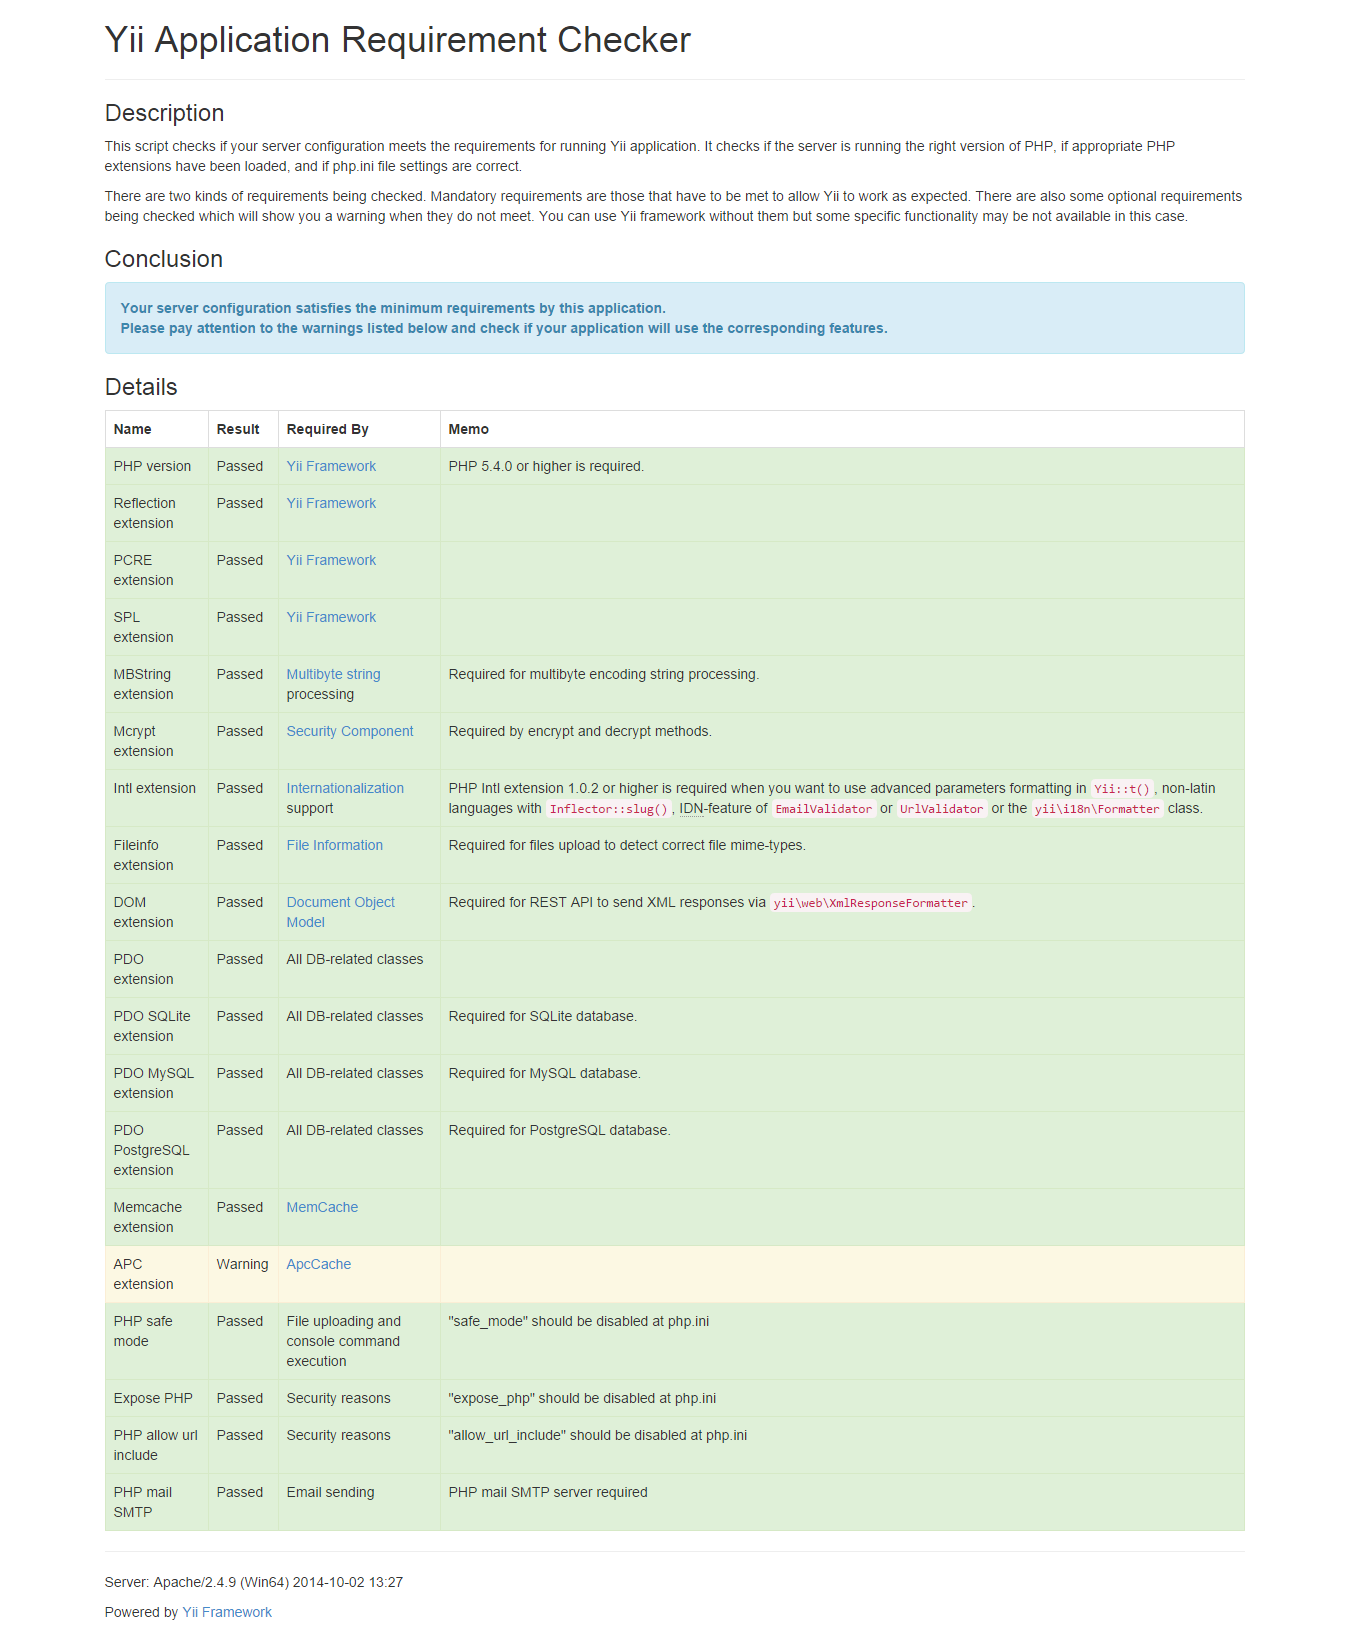
Task: Click the server info line in the footer
Action: point(254,1582)
